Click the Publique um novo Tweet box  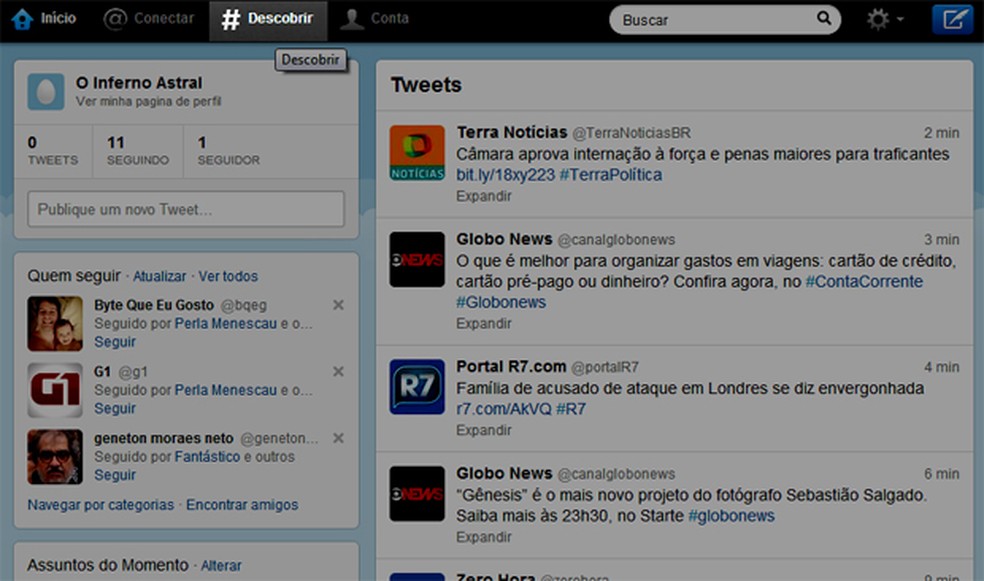point(186,209)
